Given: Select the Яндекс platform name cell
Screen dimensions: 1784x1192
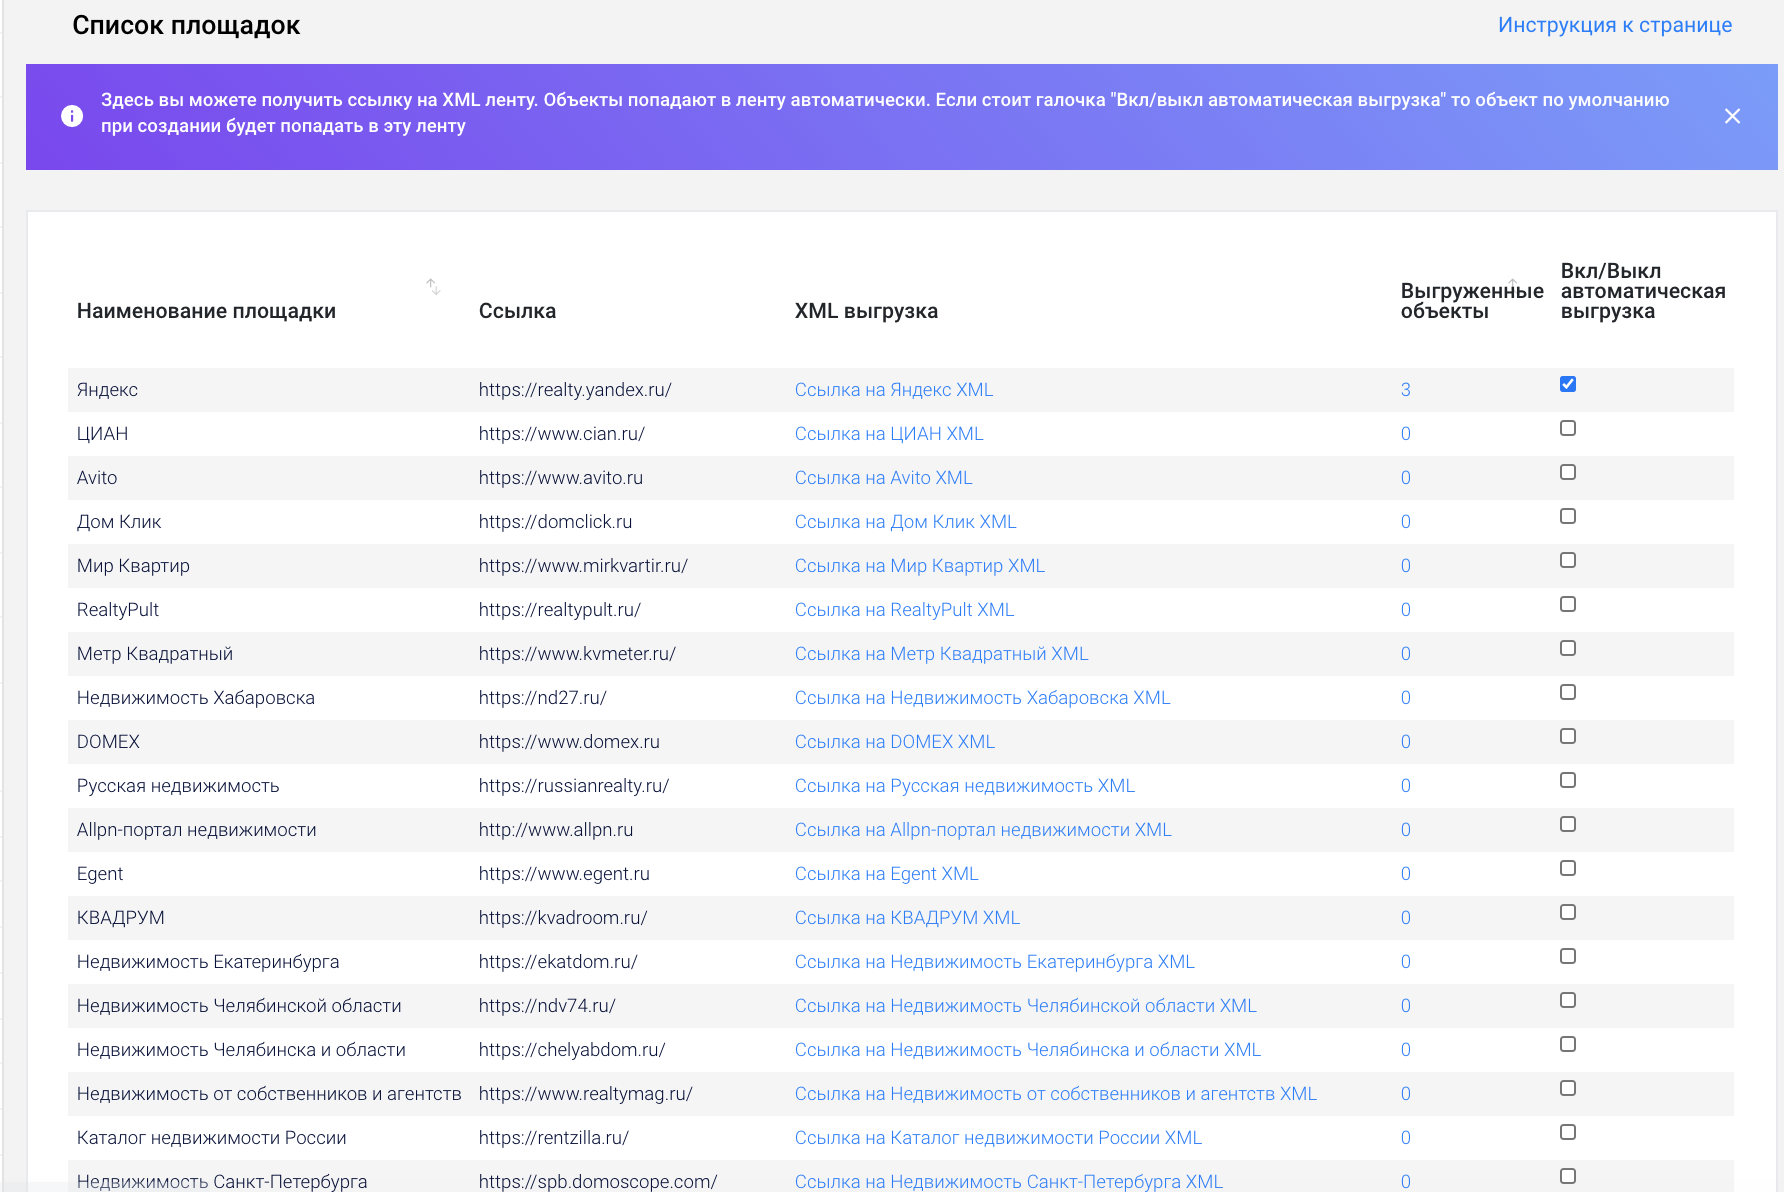Looking at the screenshot, I should tap(107, 390).
